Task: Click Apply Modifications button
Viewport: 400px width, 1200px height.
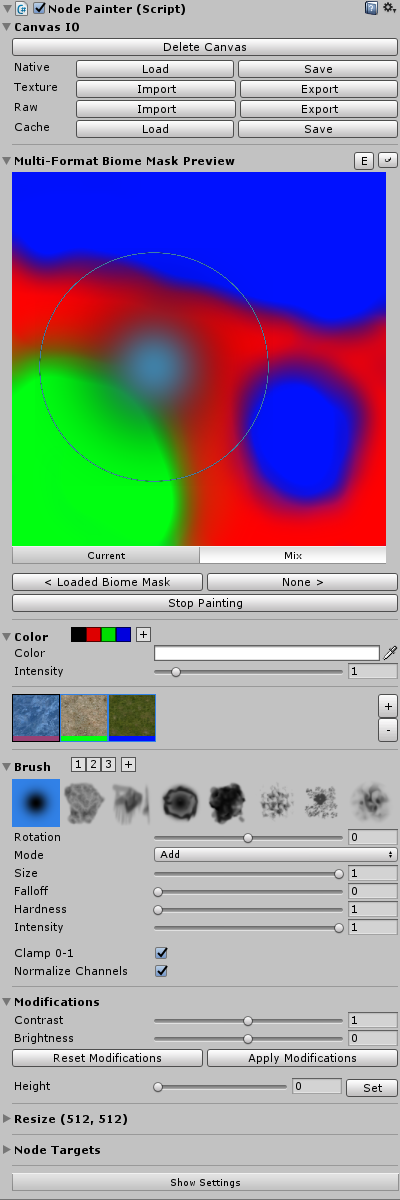Action: click(x=302, y=1058)
